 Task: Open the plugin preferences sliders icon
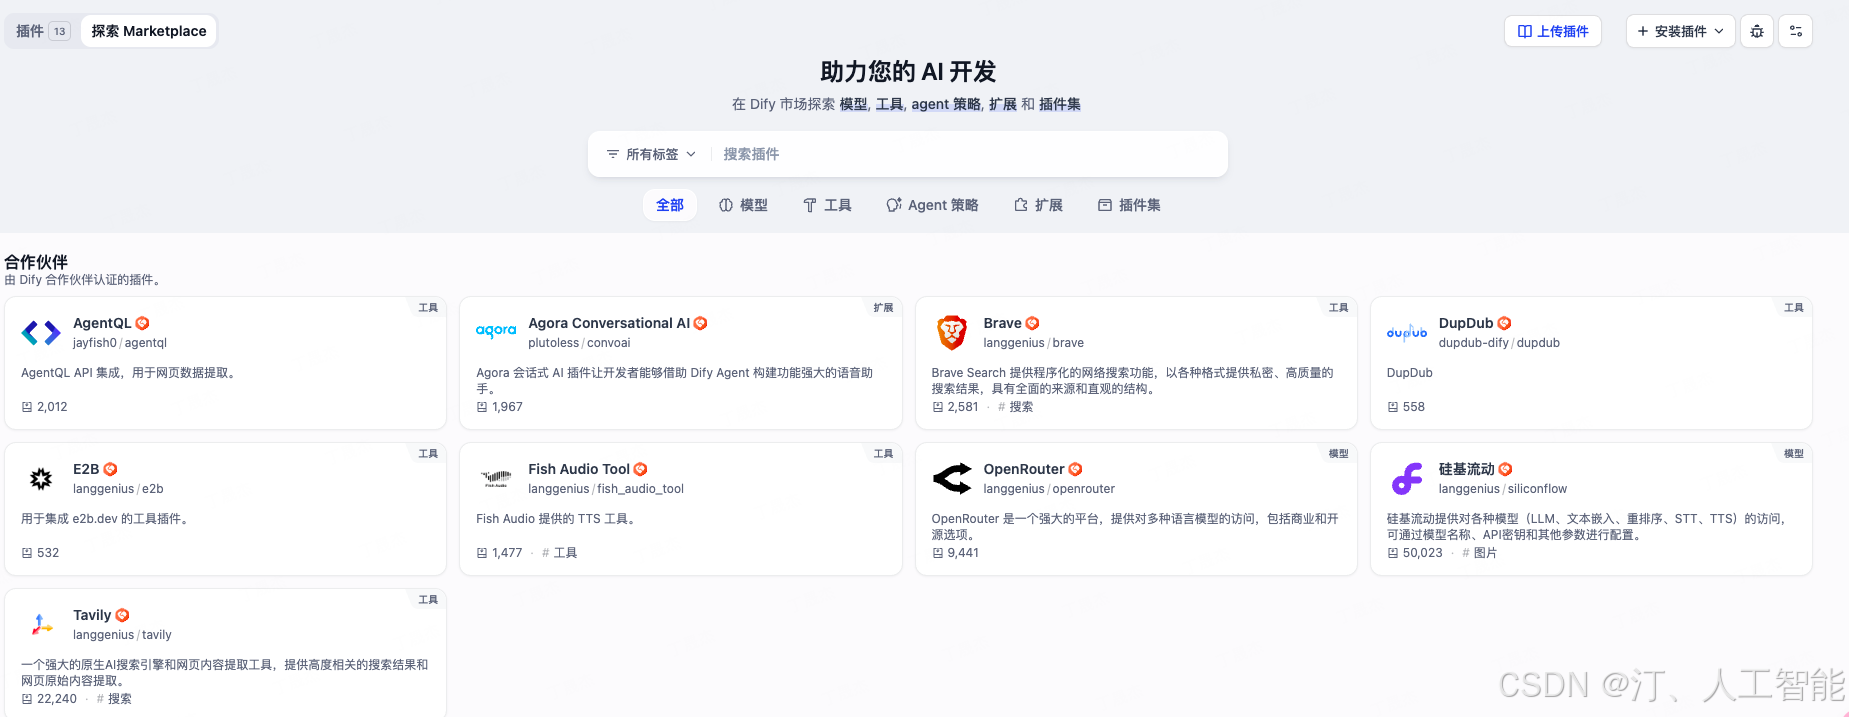(x=1796, y=31)
